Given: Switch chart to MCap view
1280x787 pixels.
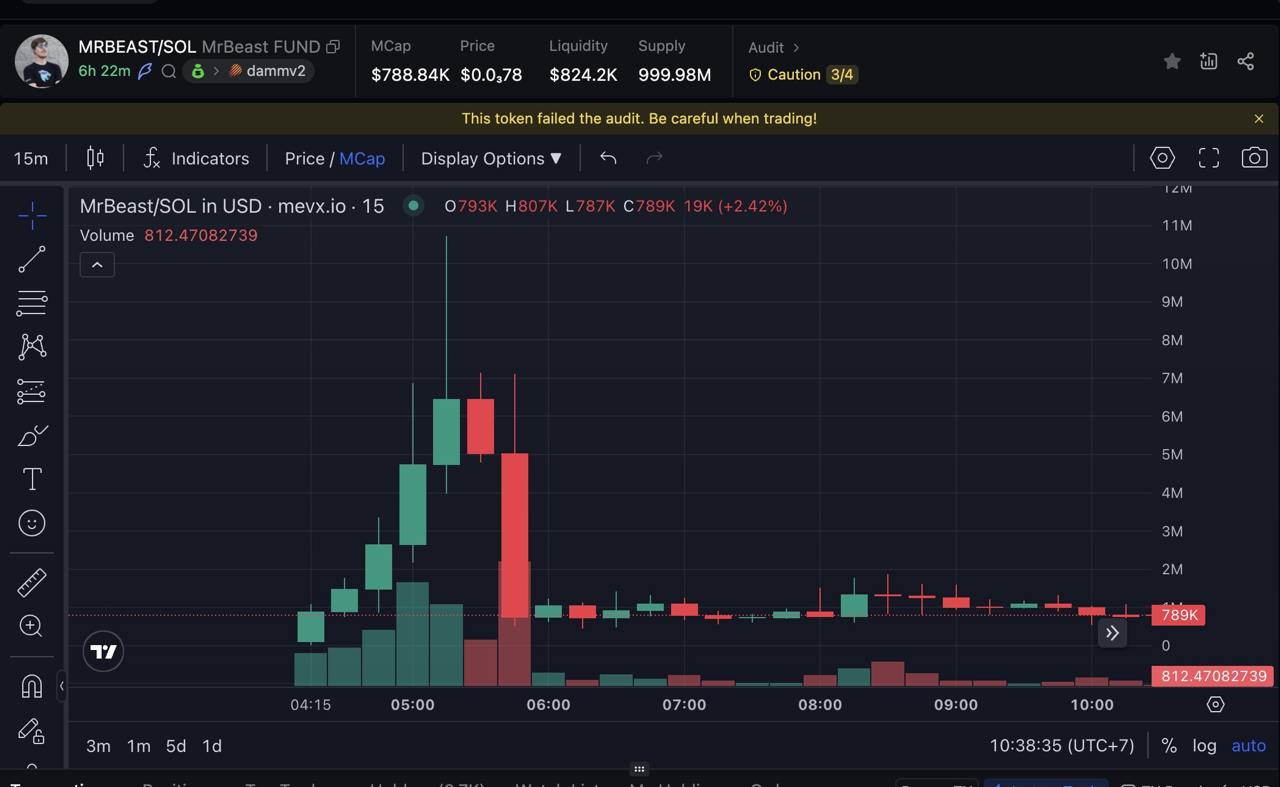Looking at the screenshot, I should 362,158.
